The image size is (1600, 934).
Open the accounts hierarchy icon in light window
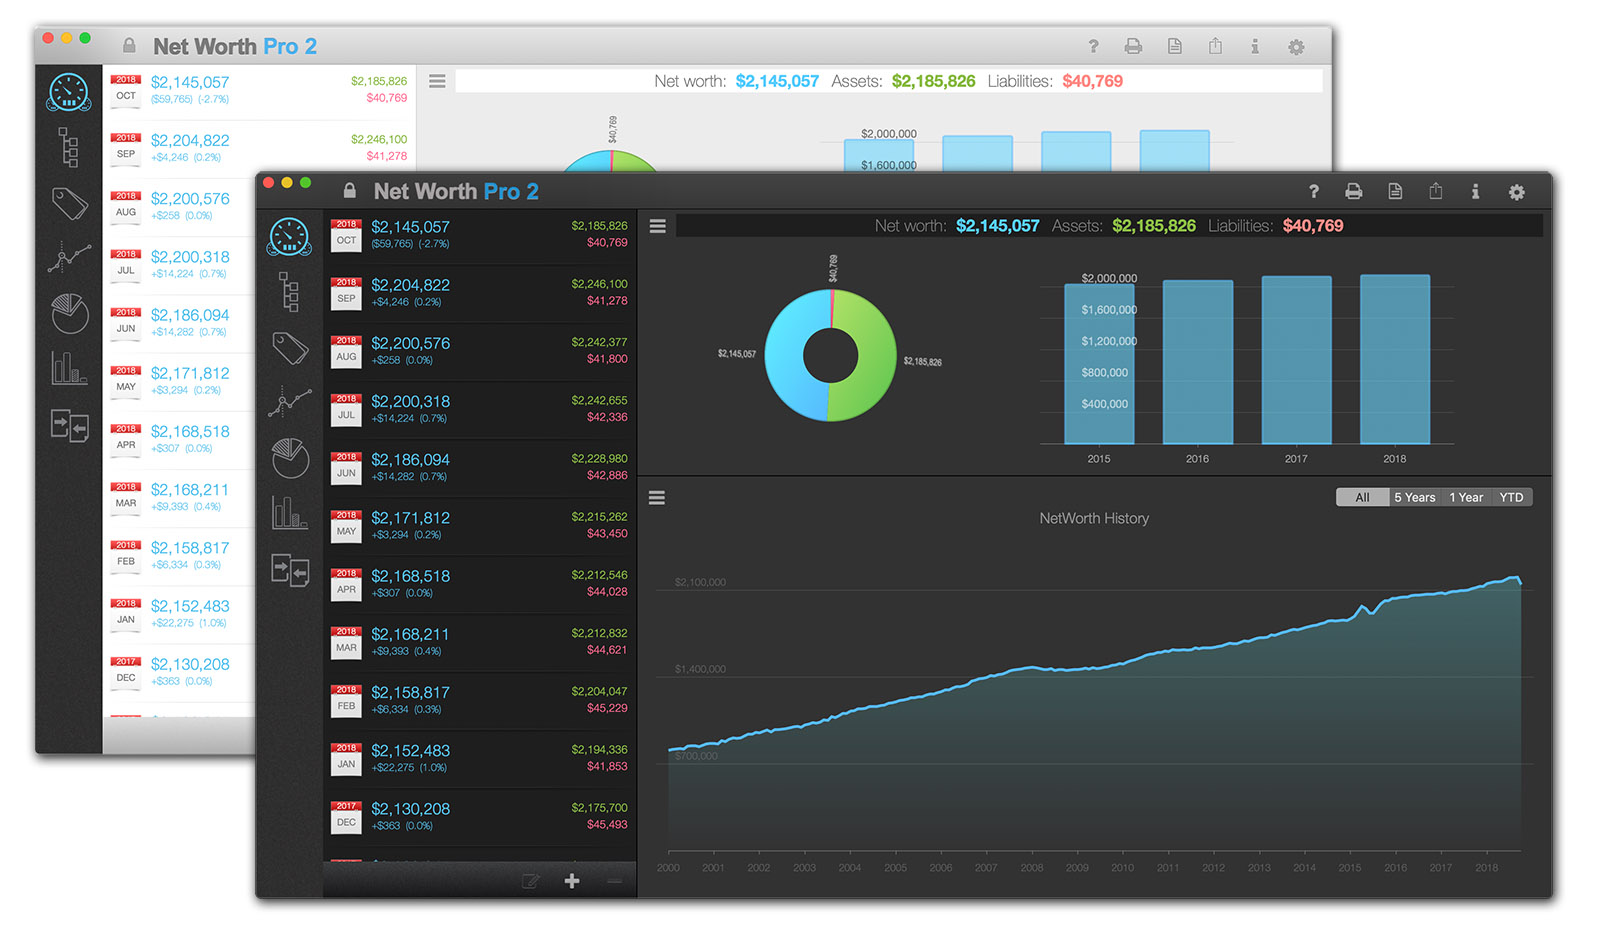tap(68, 147)
